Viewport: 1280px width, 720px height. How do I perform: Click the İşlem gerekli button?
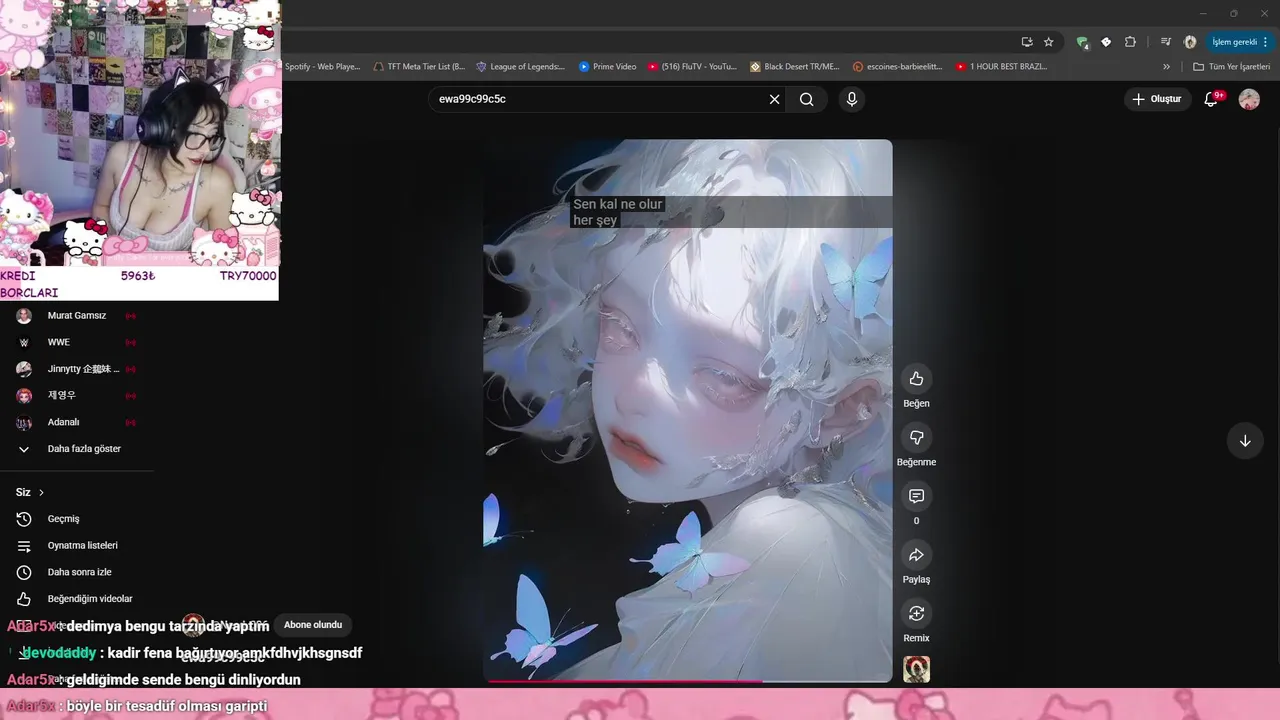coord(1238,42)
